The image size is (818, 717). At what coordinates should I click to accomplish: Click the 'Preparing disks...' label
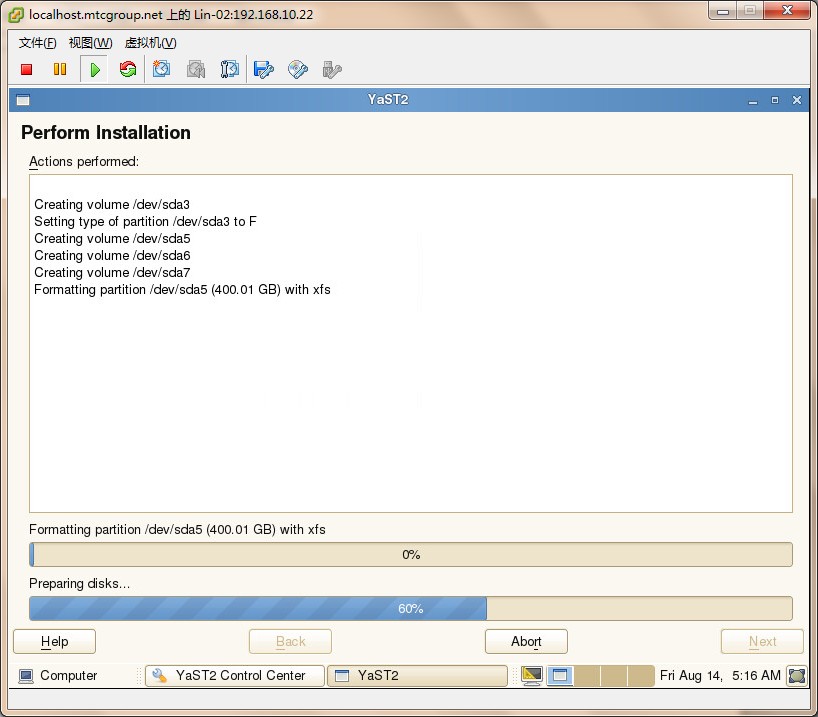coord(79,583)
